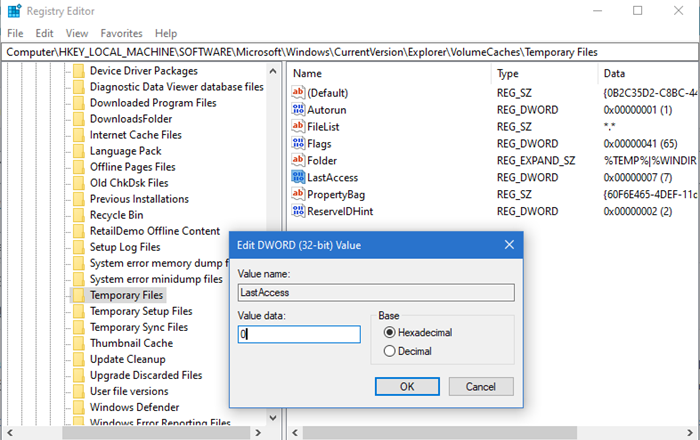
Task: Click the REG_EXPAND_SZ type cell
Action: tap(536, 161)
